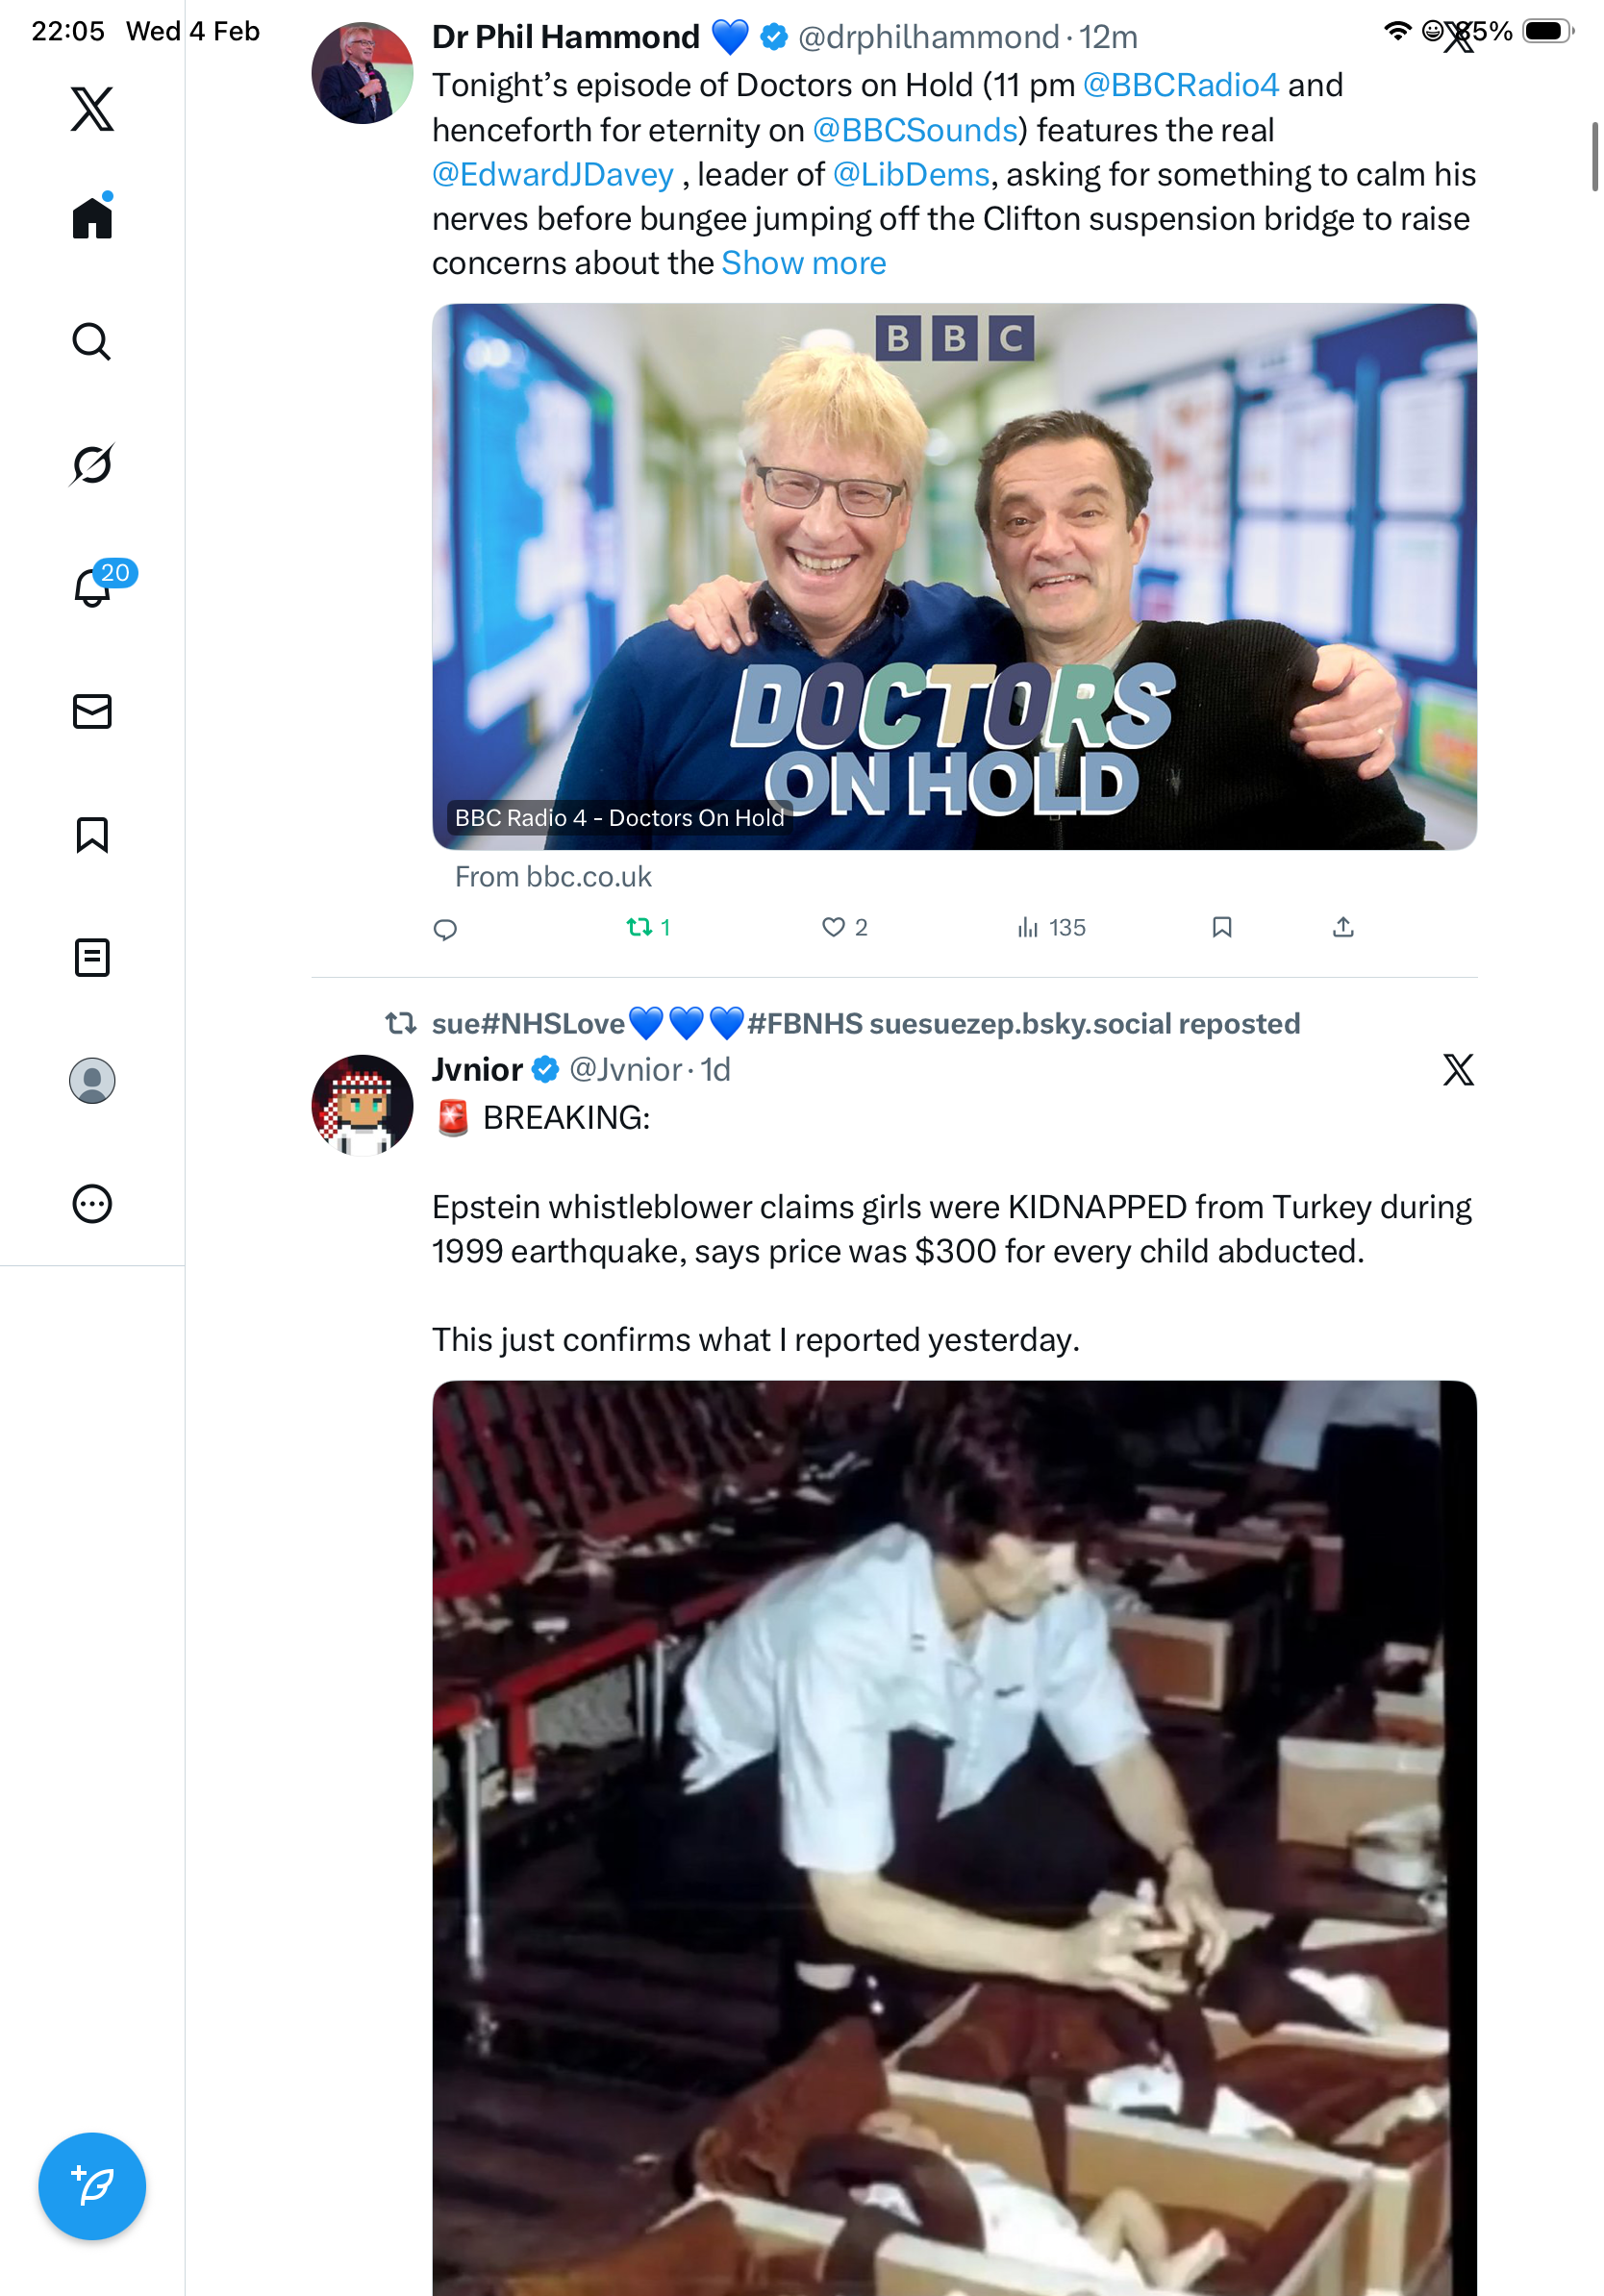The image size is (1604, 2296).
Task: Open the More options circle menu
Action: [x=92, y=1203]
